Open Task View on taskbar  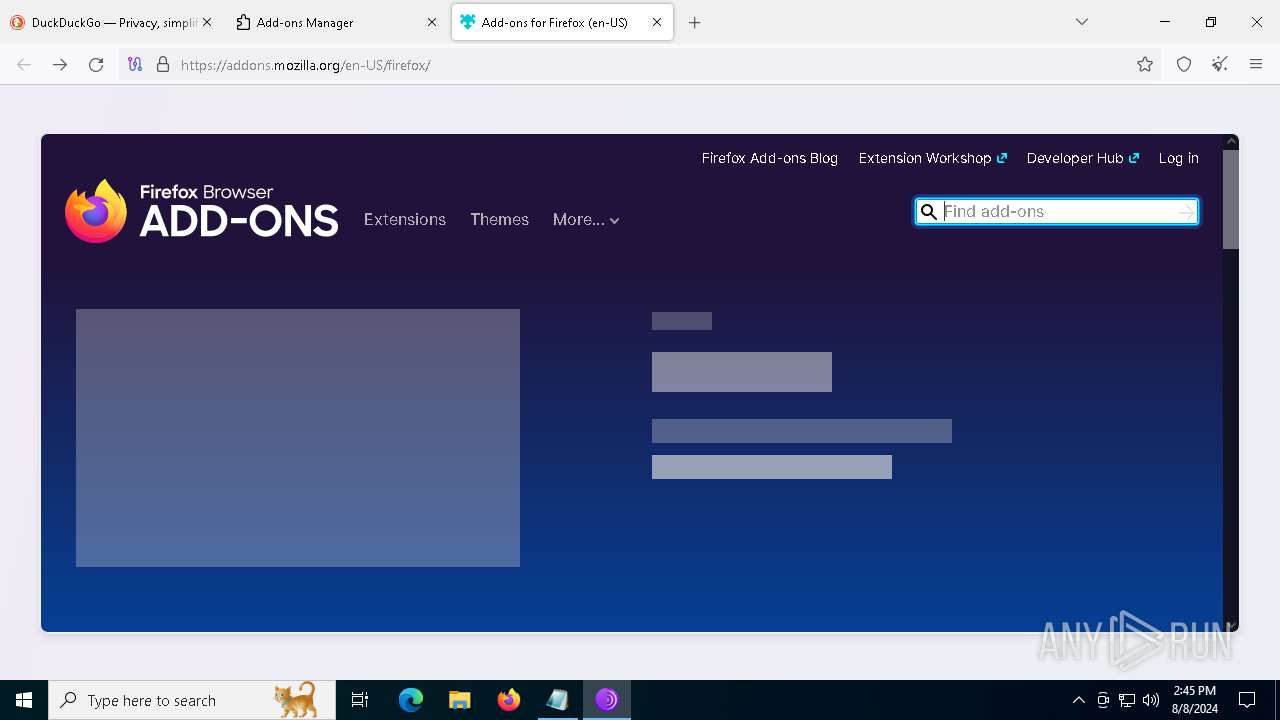360,700
